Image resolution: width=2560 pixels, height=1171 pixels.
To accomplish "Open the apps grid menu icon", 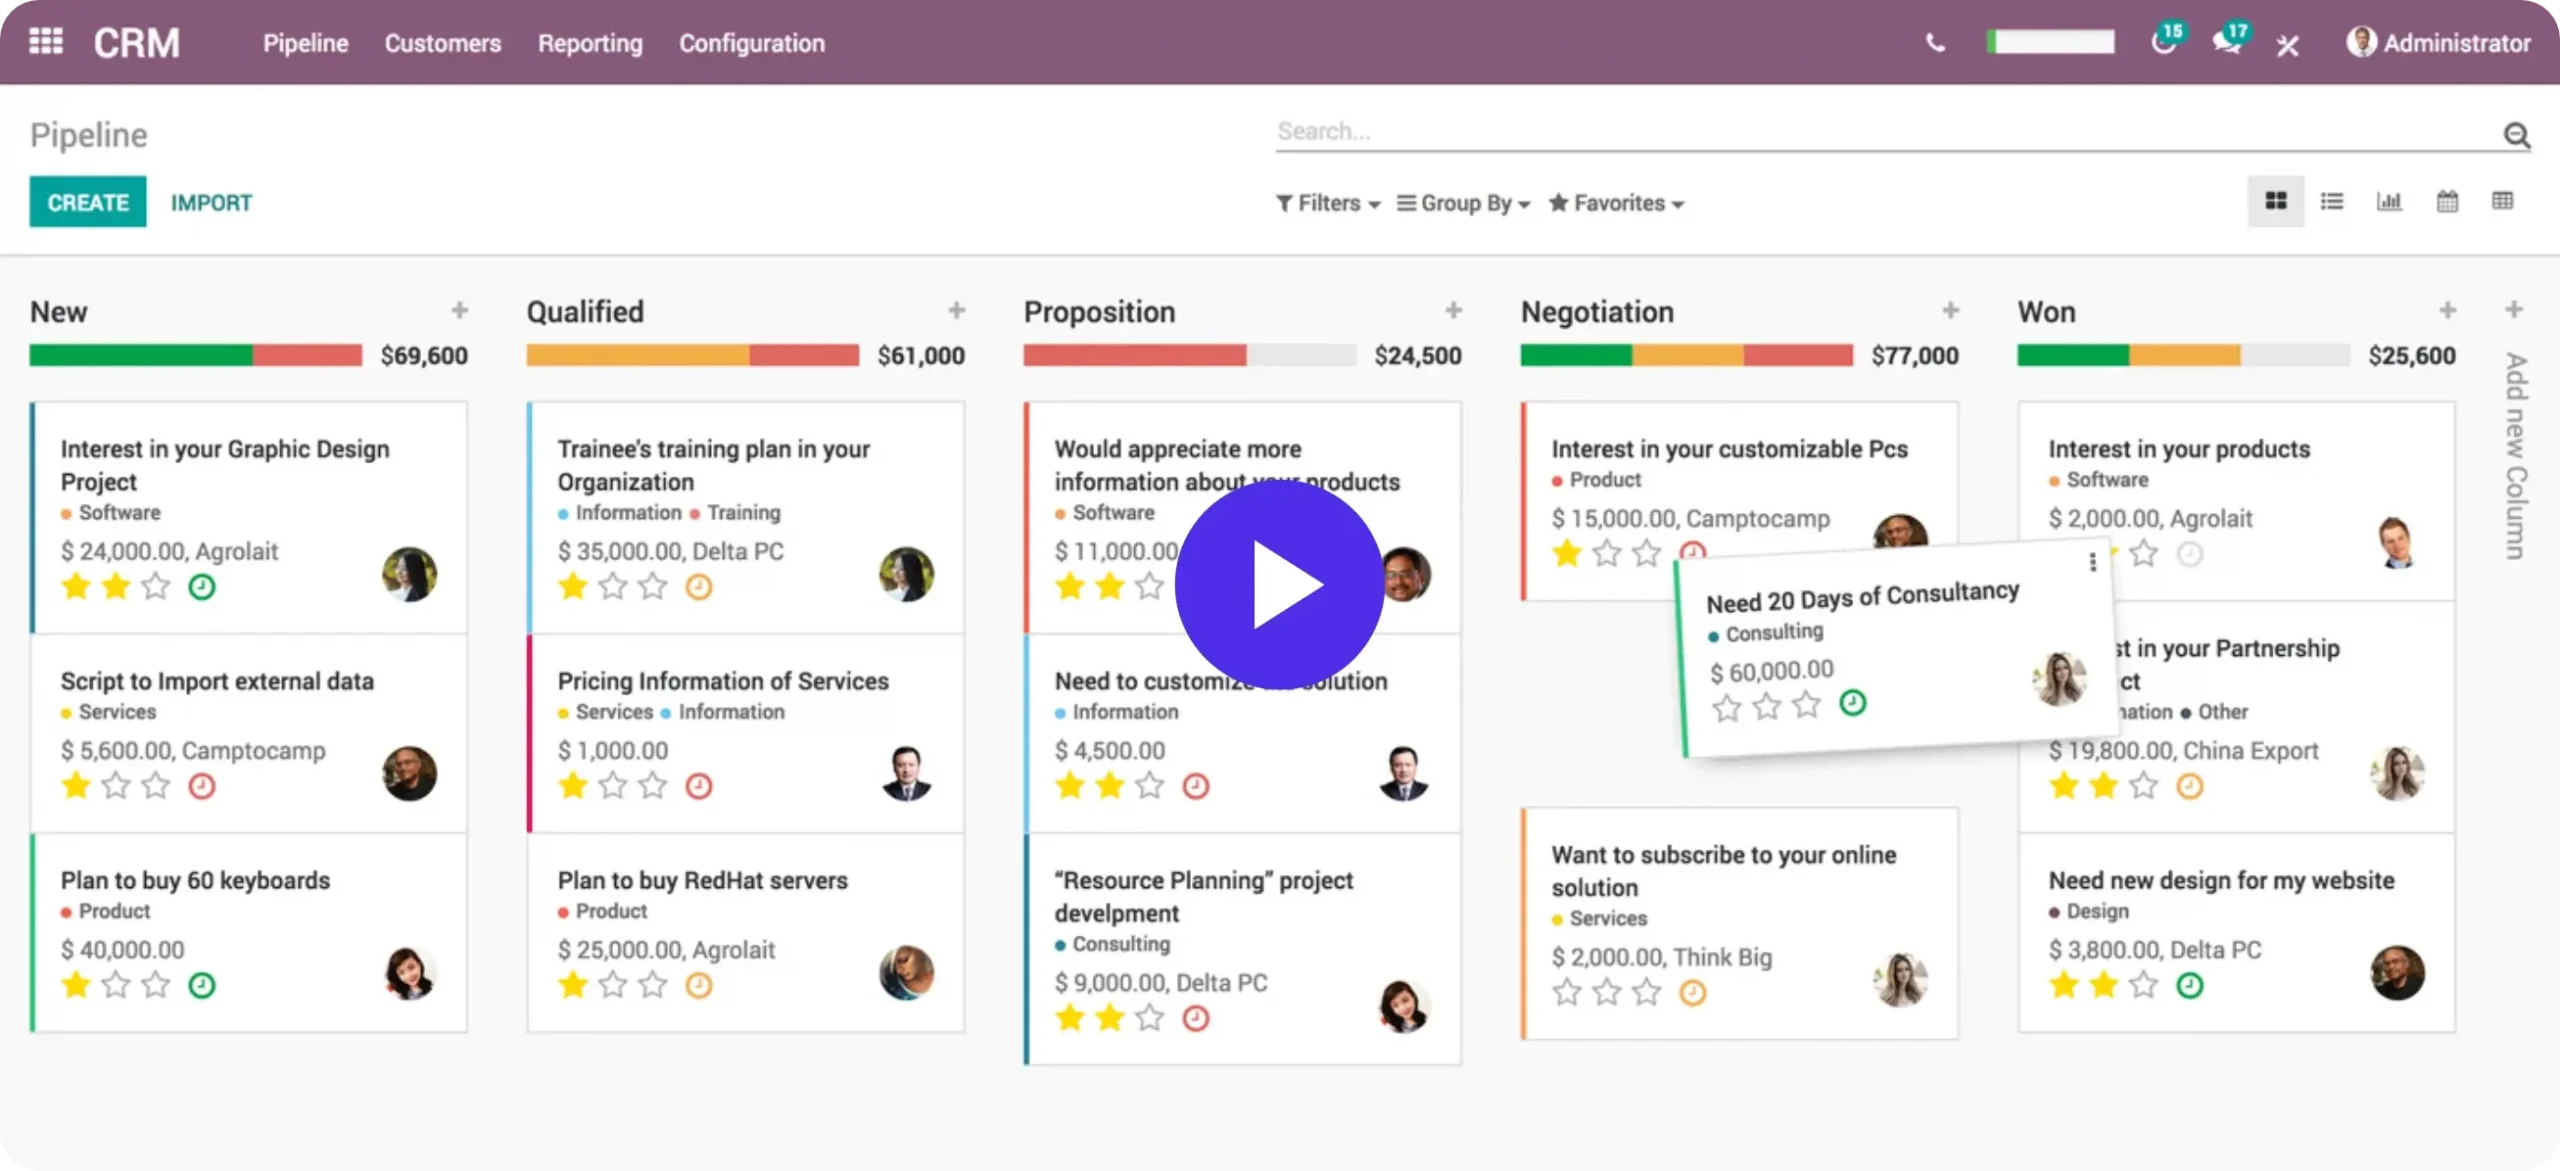I will 46,42.
